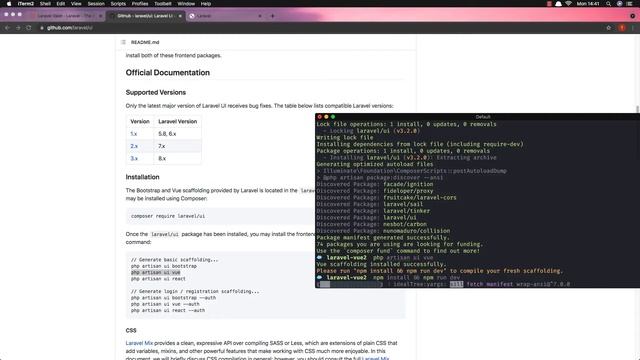Click the Mon 14:41 clock
Image resolution: width=640 pixels, height=360 pixels.
click(588, 4)
